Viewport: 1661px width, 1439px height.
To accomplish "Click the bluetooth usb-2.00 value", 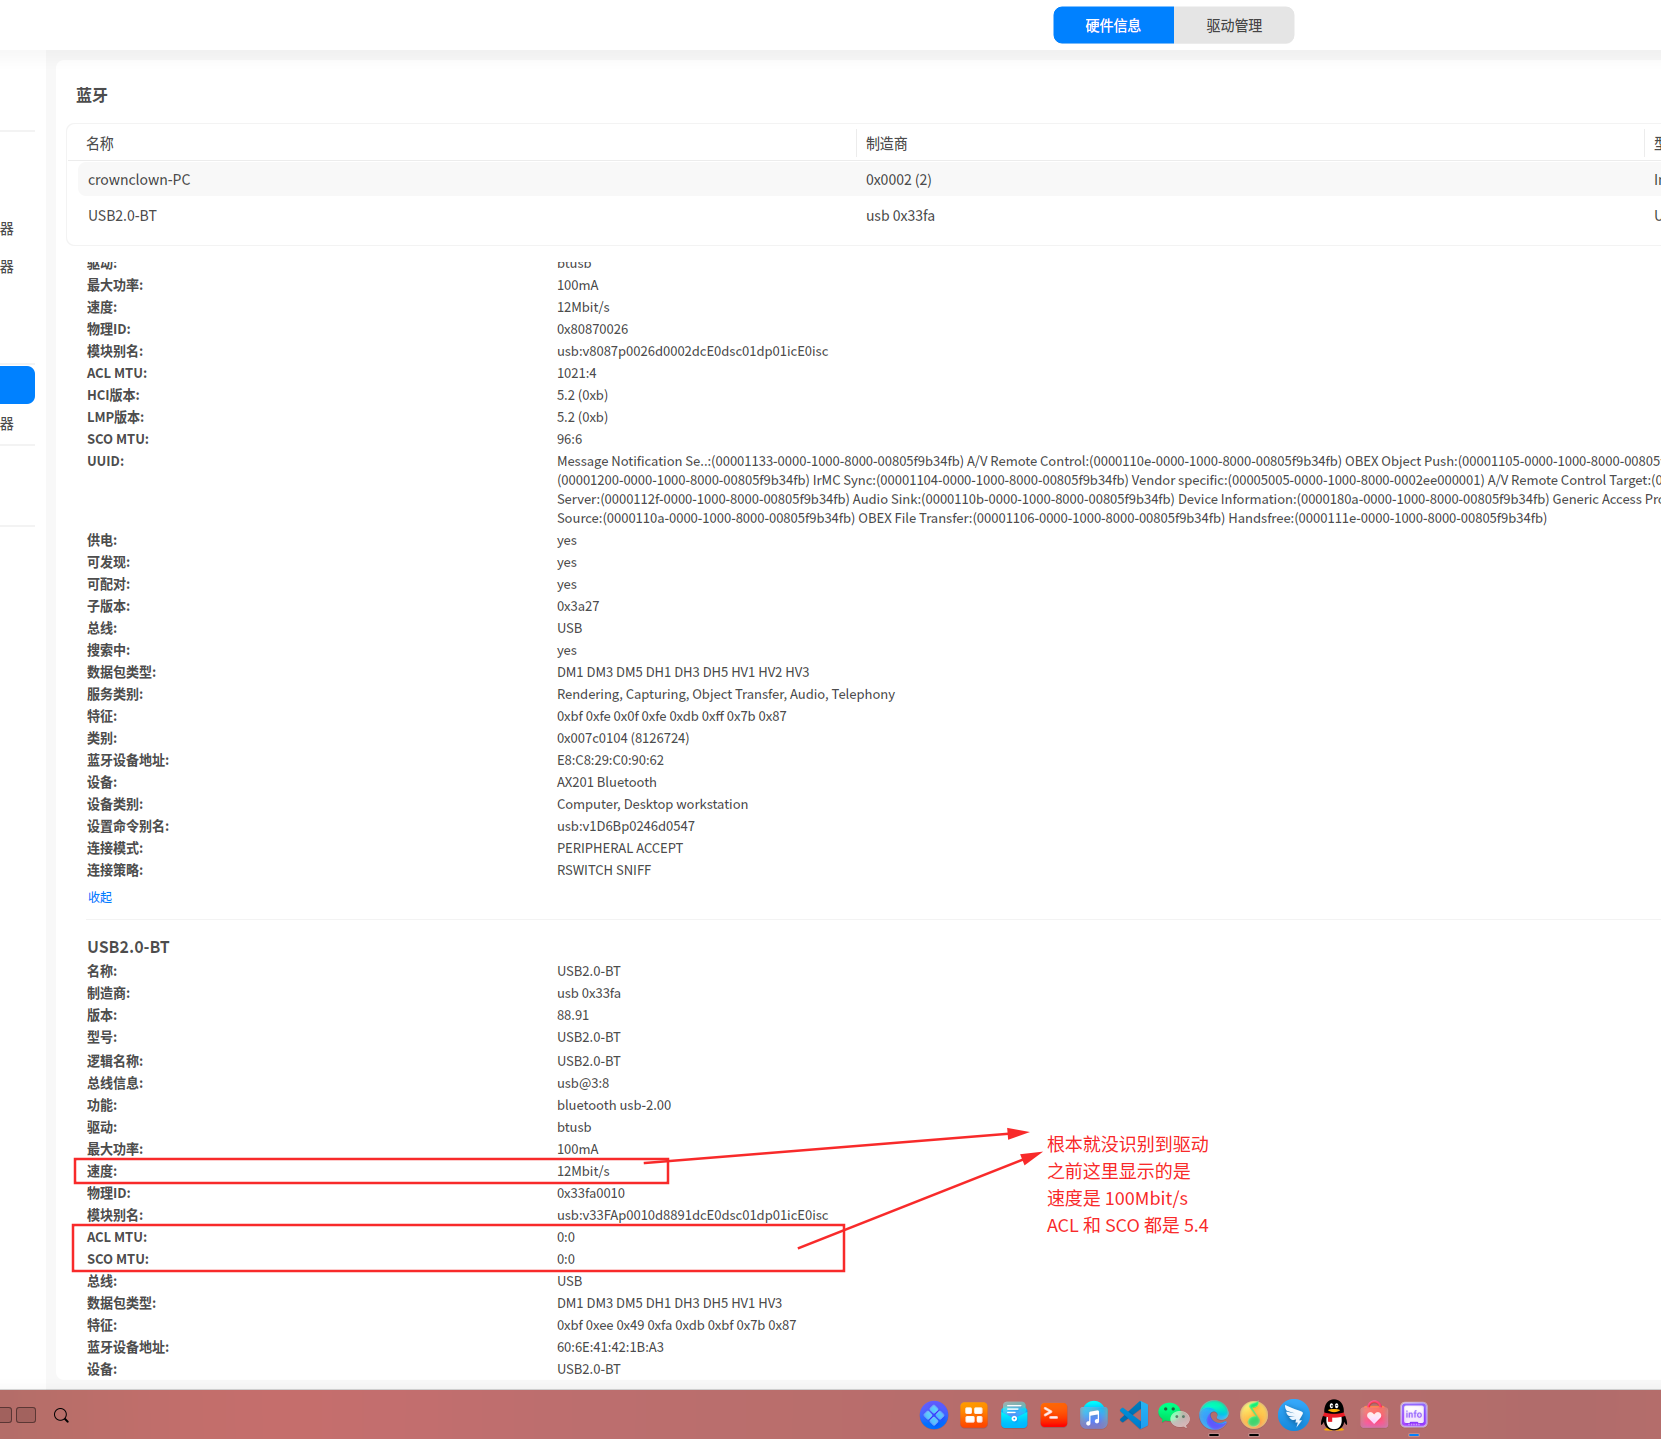I will pyautogui.click(x=614, y=1105).
